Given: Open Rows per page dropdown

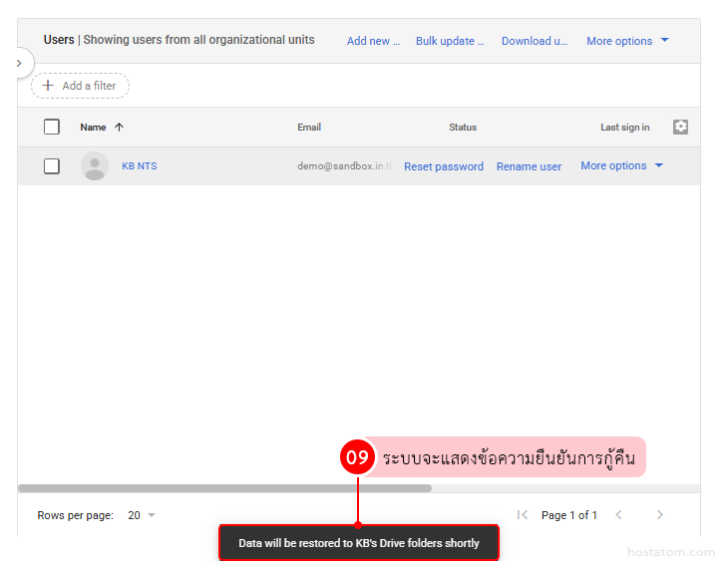Looking at the screenshot, I should click(x=142, y=515).
